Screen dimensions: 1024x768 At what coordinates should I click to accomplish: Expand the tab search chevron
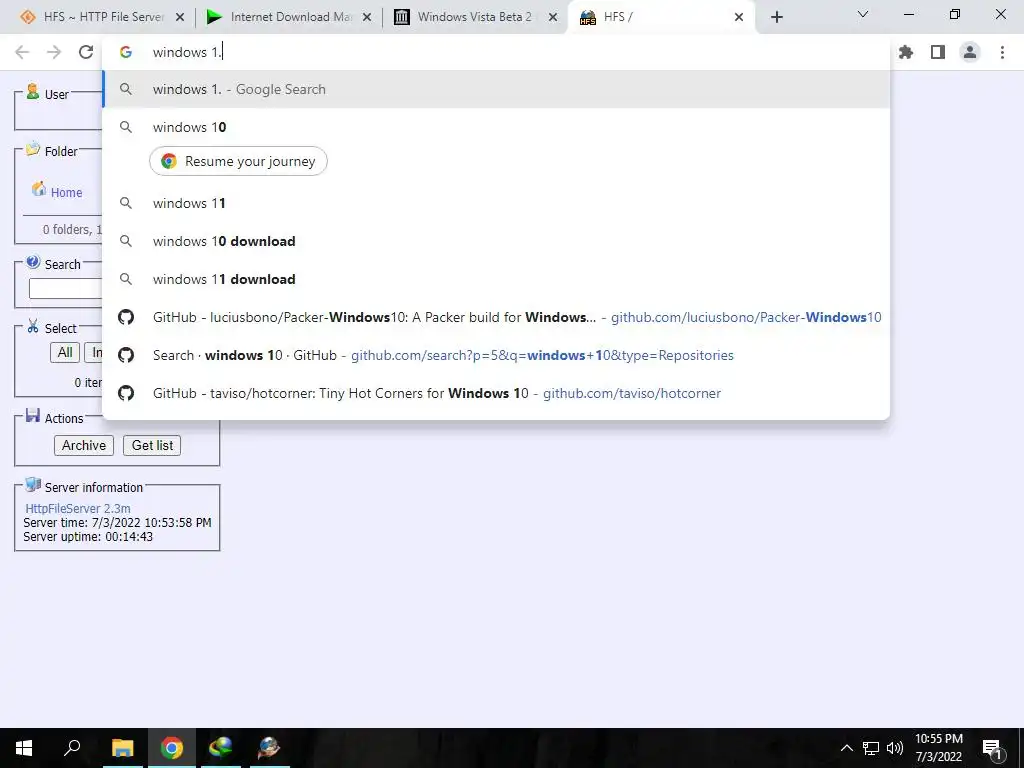pyautogui.click(x=863, y=14)
